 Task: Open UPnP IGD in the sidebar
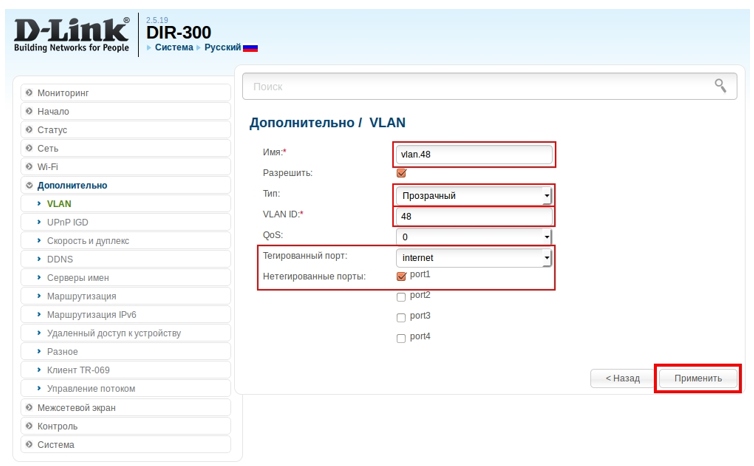pos(68,222)
